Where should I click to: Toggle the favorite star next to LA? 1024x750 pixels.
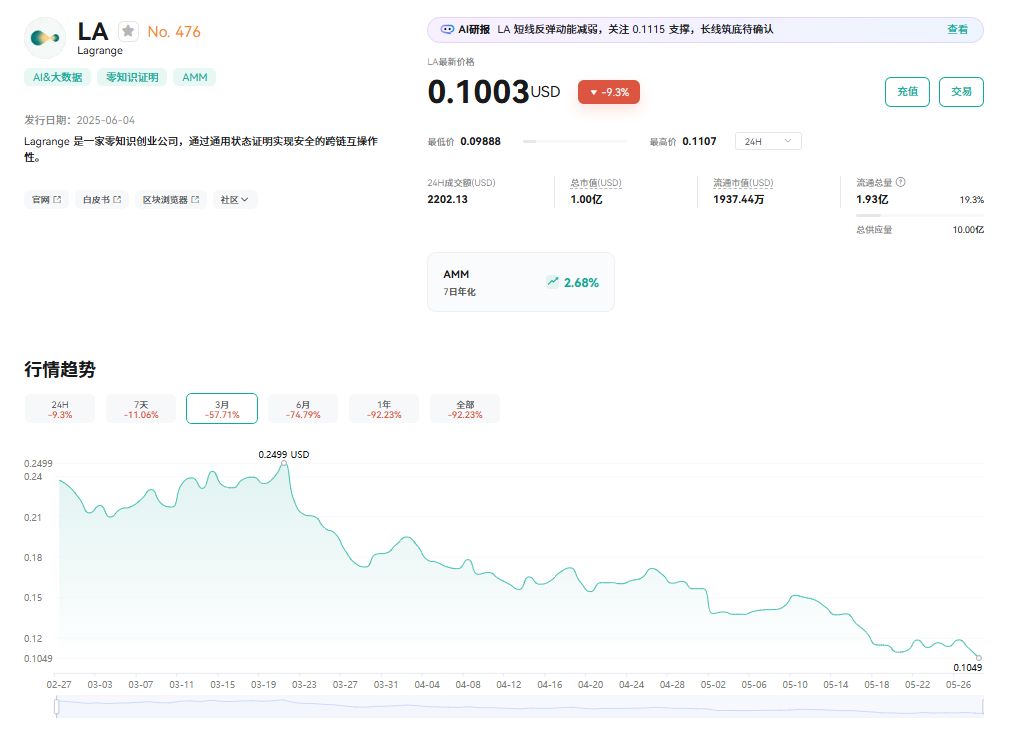point(128,31)
